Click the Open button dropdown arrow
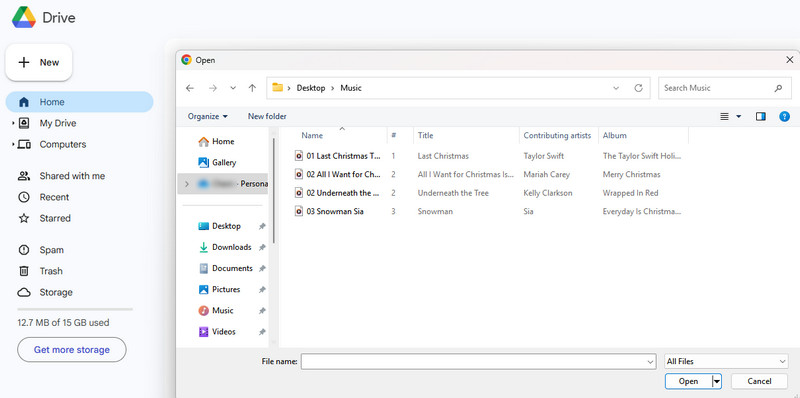Viewport: 800px width, 398px height. click(x=717, y=381)
